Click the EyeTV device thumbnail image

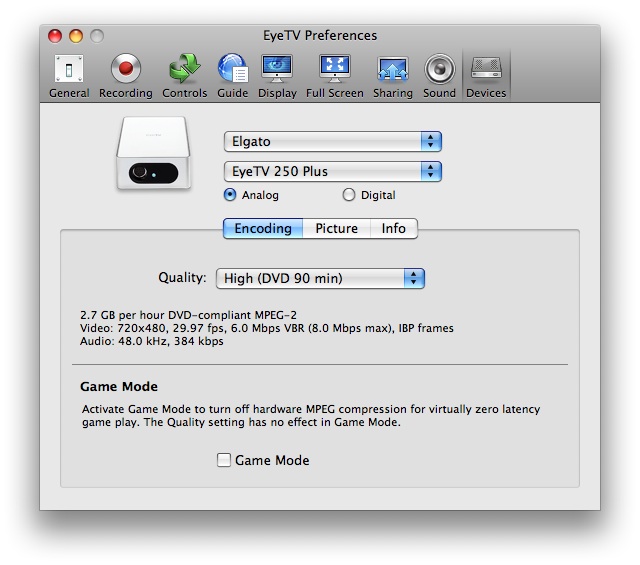(x=154, y=153)
